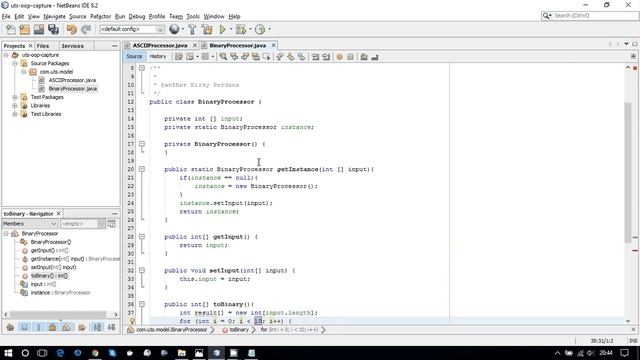Switch to the Services tab

(73, 46)
